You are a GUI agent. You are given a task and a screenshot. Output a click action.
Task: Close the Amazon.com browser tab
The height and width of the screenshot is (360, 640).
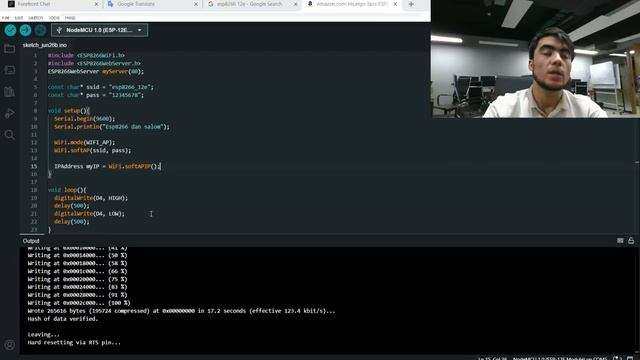[x=395, y=4]
